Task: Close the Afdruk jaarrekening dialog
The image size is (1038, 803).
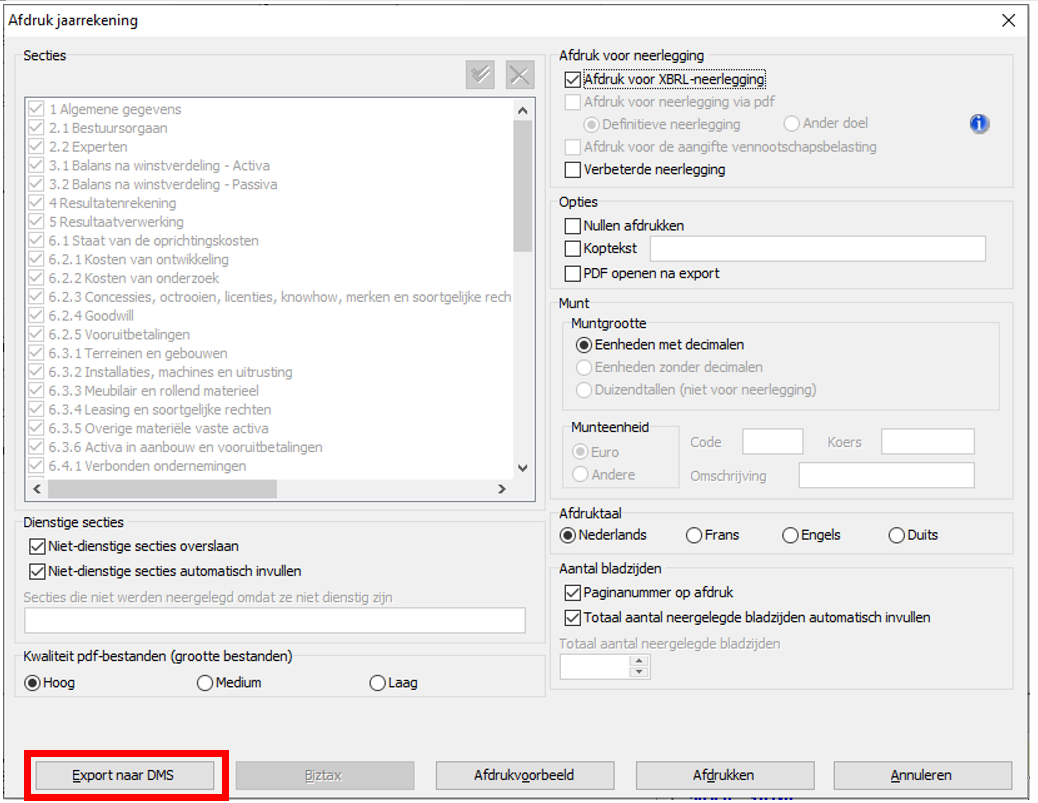Action: [x=1008, y=20]
